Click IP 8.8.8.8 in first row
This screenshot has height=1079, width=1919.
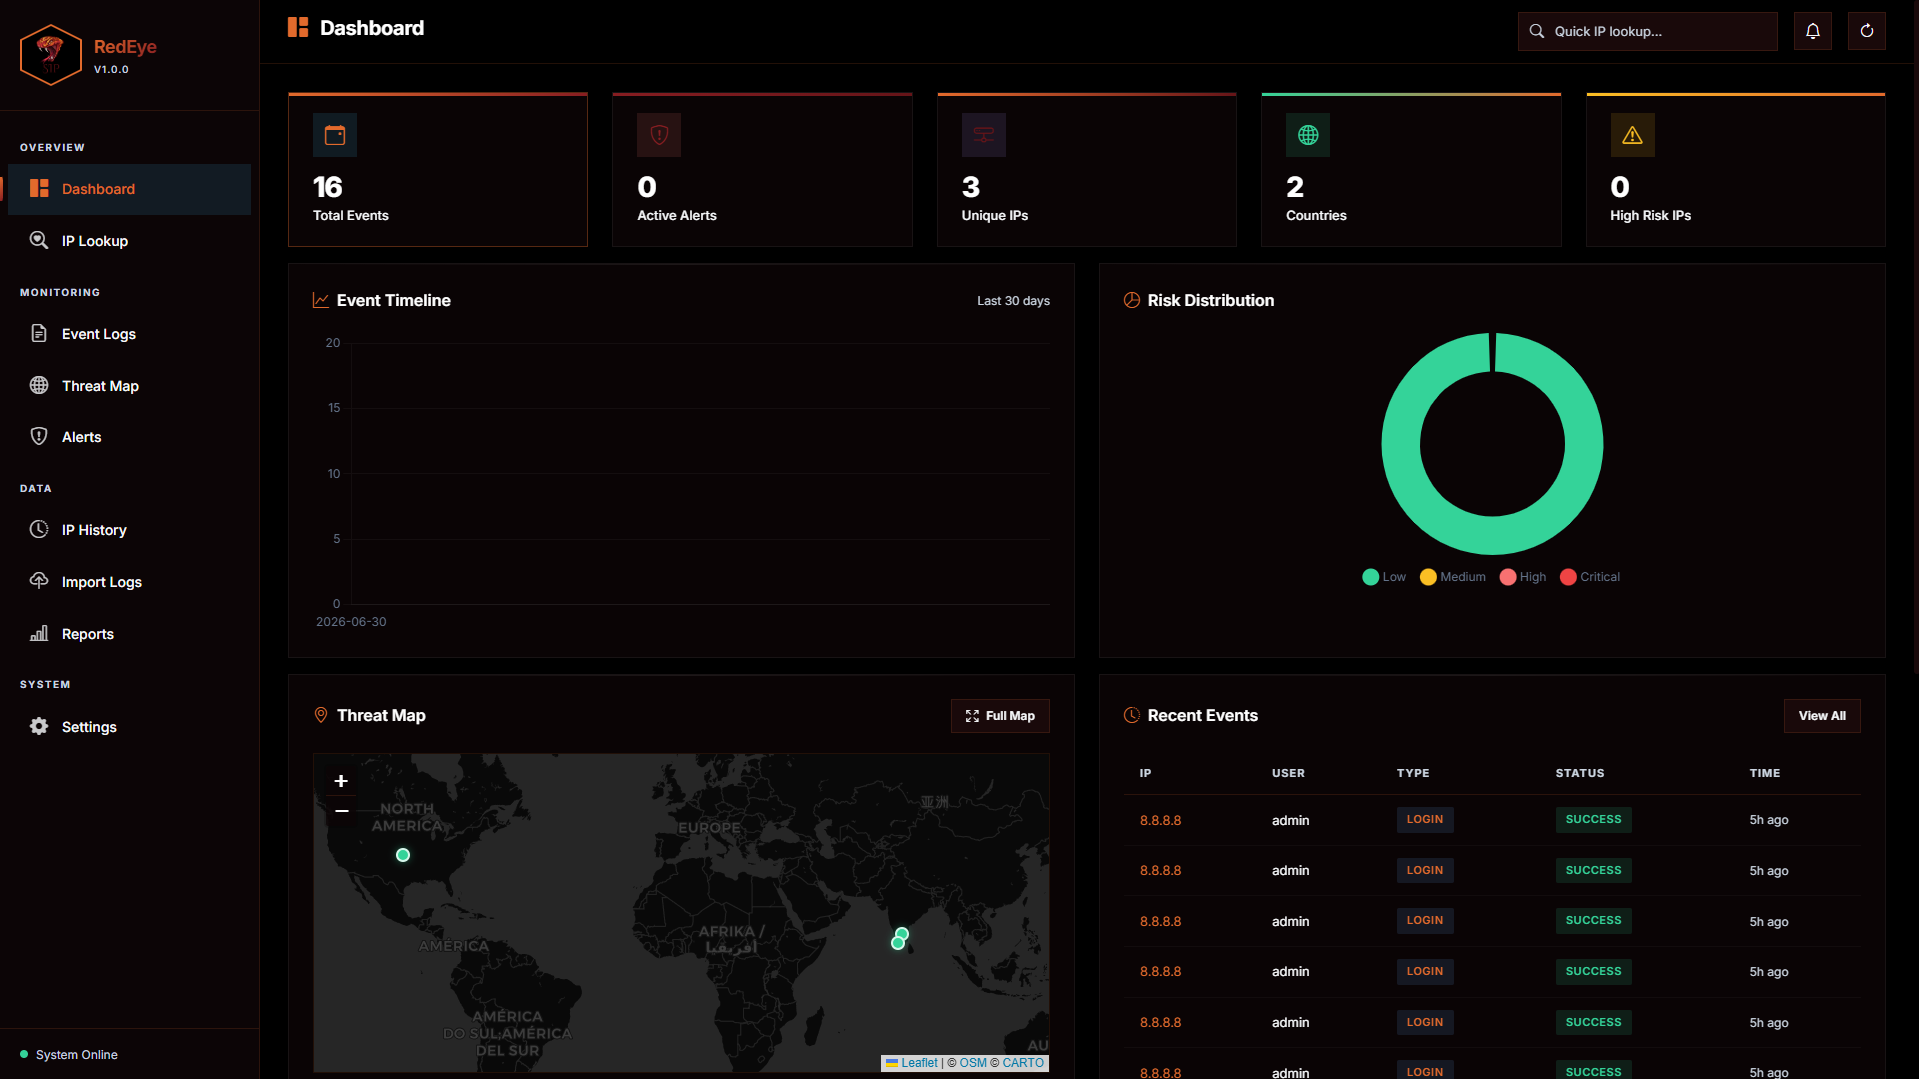[x=1160, y=820]
